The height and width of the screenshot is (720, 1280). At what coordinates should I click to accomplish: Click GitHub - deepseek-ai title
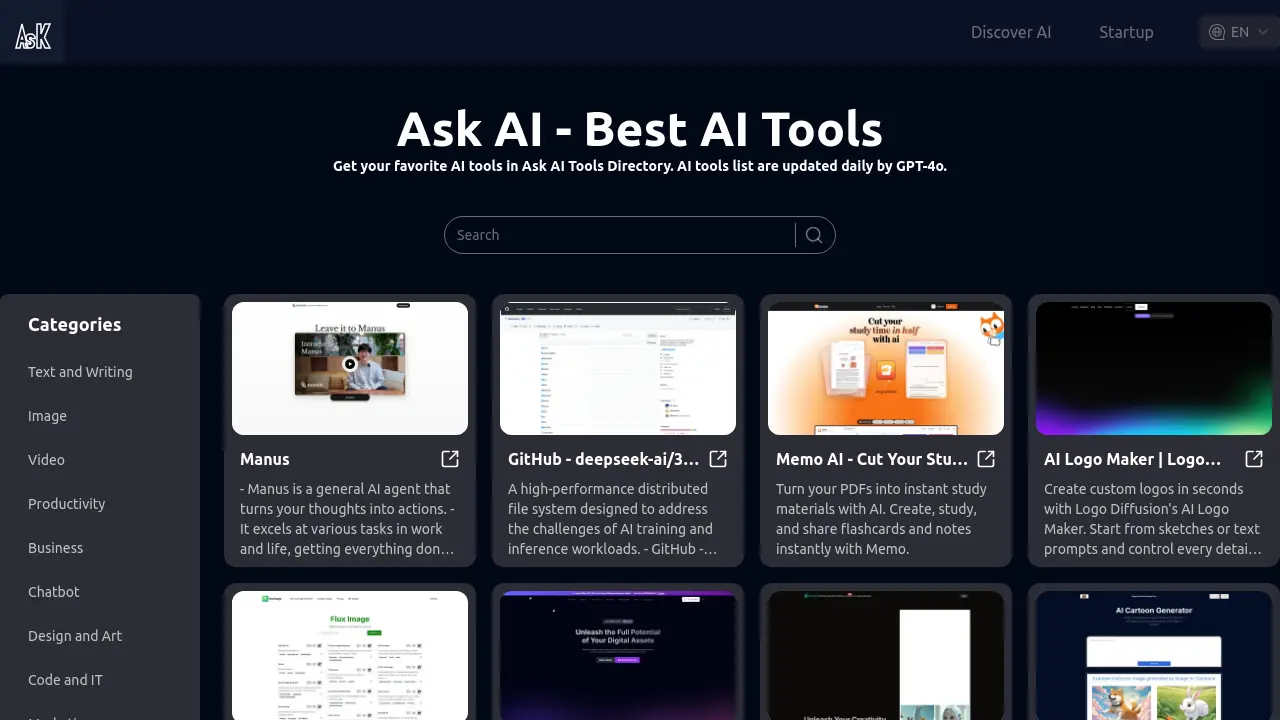pos(603,459)
